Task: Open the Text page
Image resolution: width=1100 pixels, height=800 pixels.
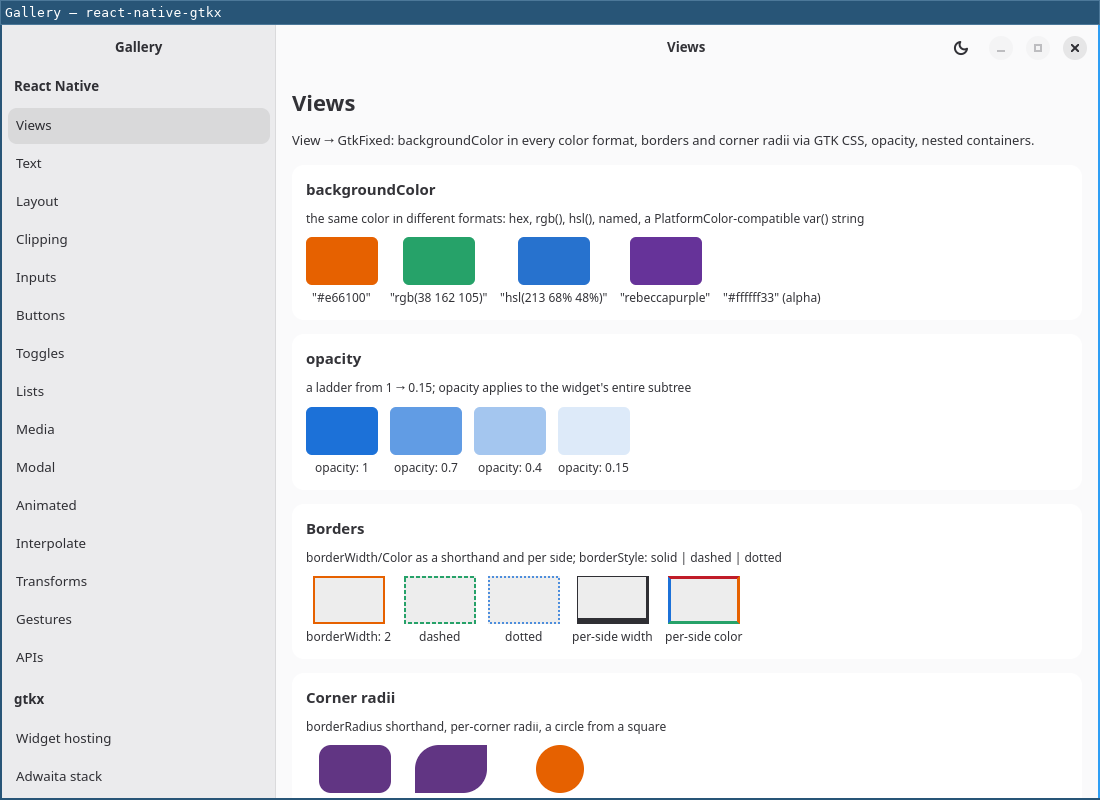Action: click(x=139, y=164)
